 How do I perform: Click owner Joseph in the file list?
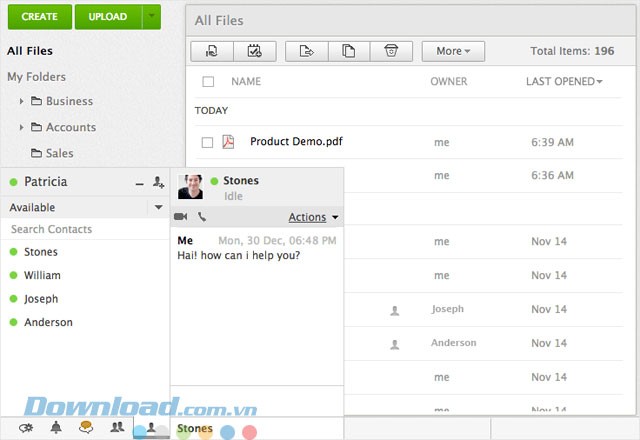point(448,309)
